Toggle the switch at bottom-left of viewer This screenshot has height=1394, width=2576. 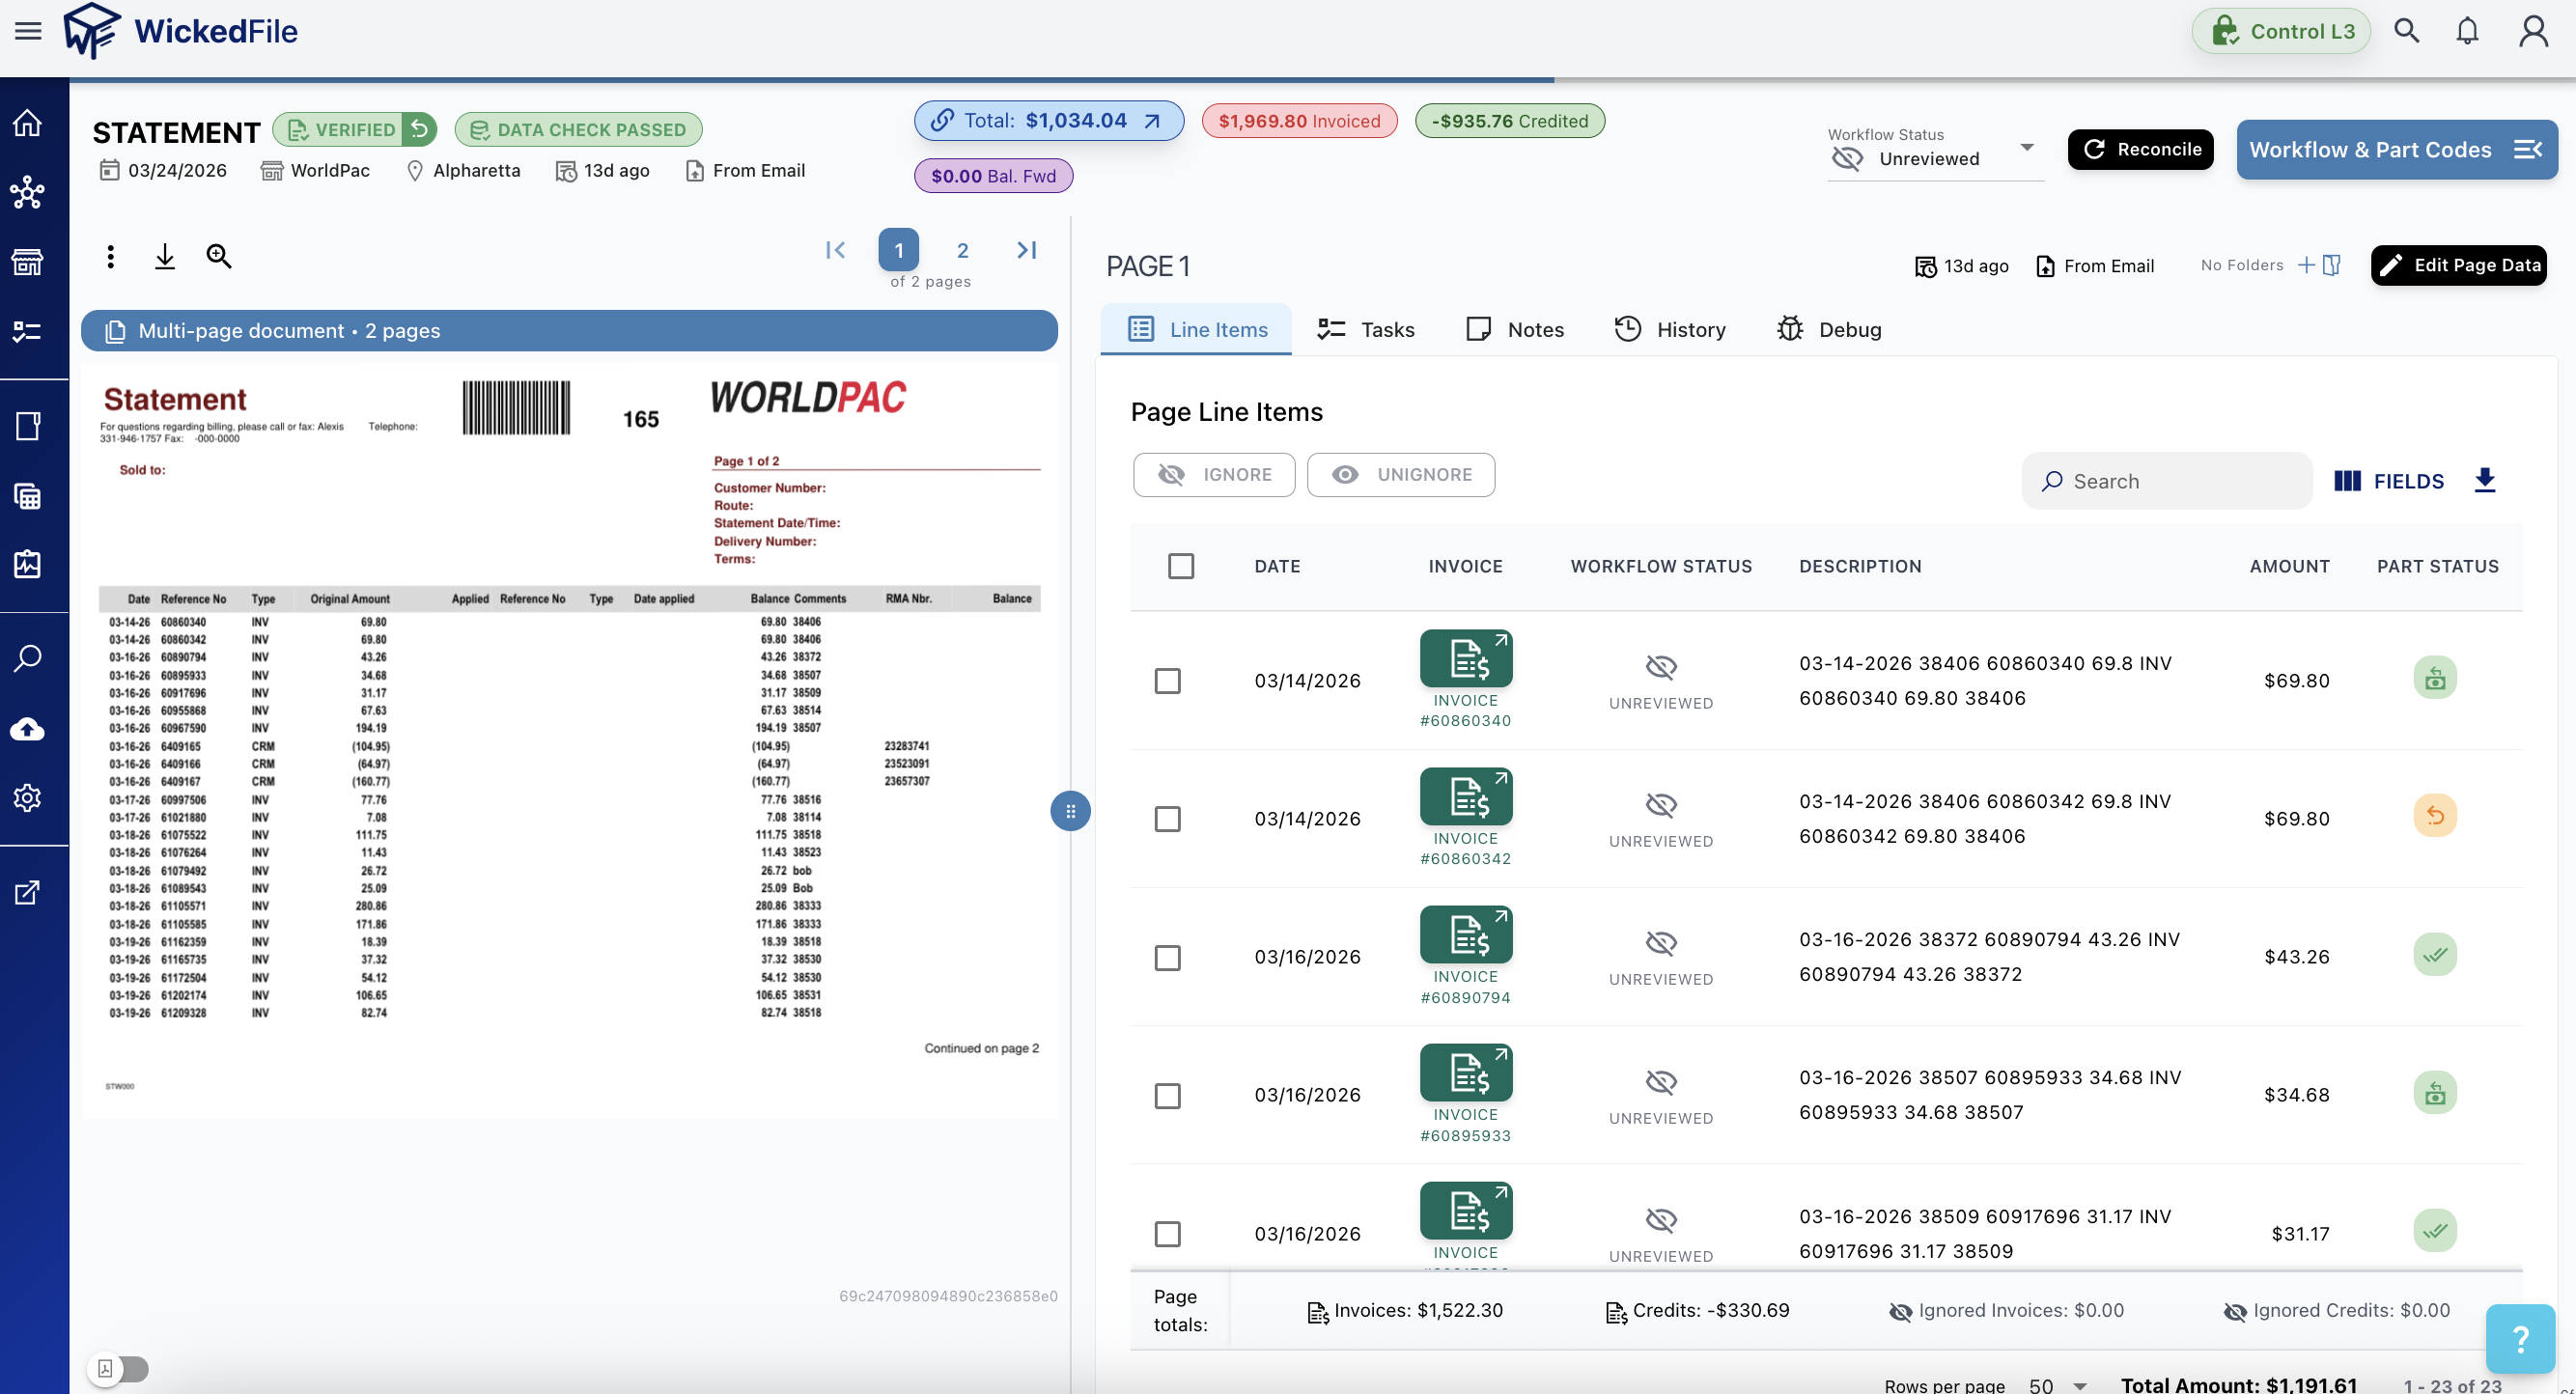(120, 1368)
